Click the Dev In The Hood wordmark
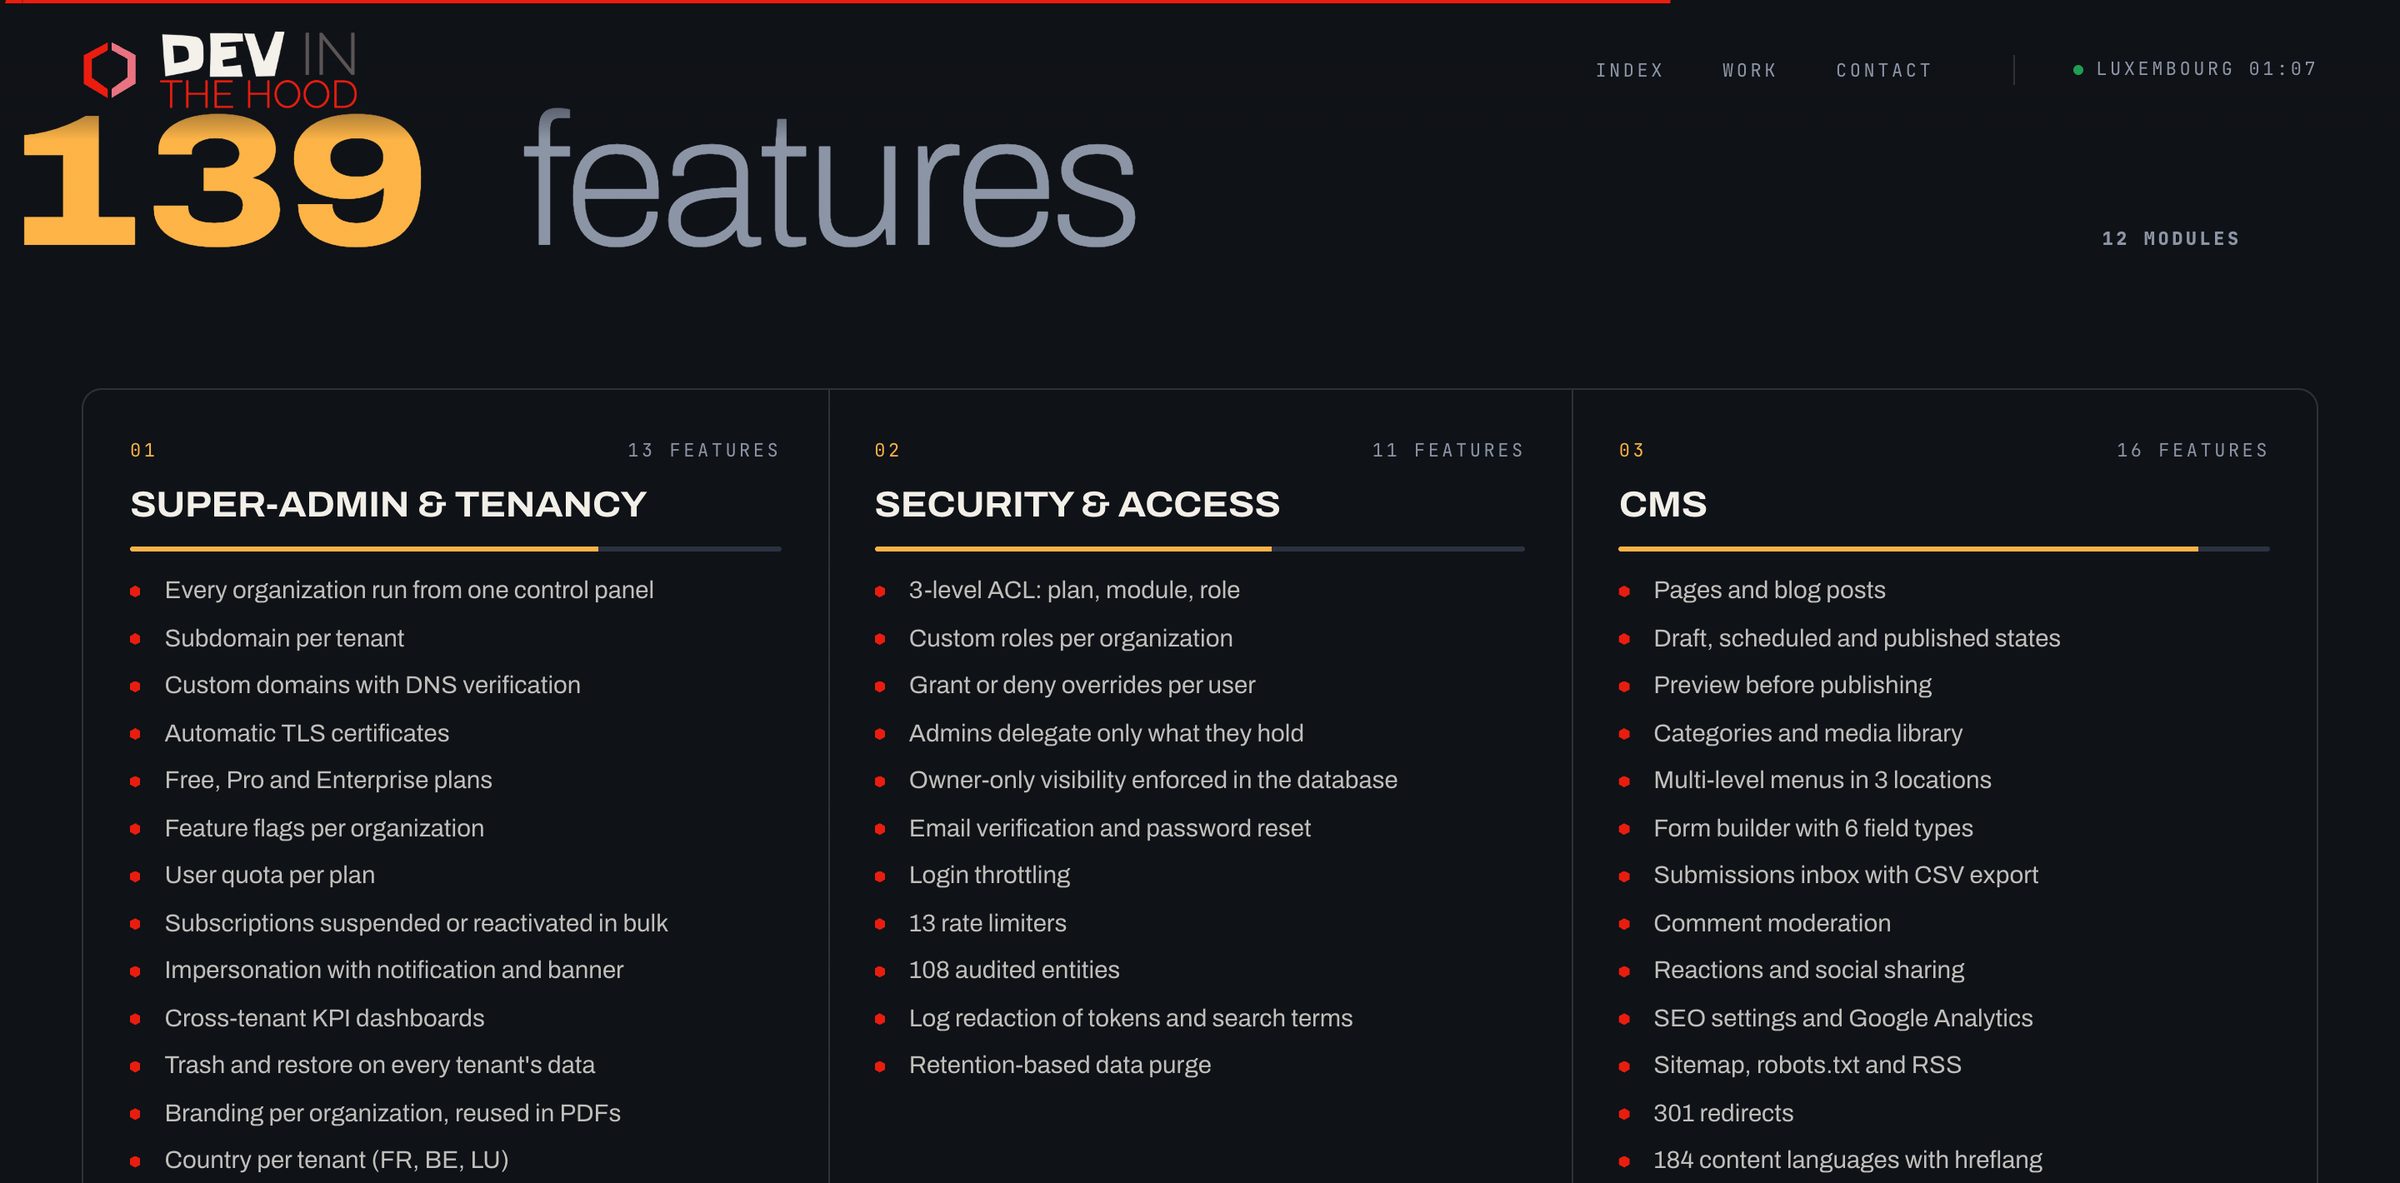 (259, 70)
